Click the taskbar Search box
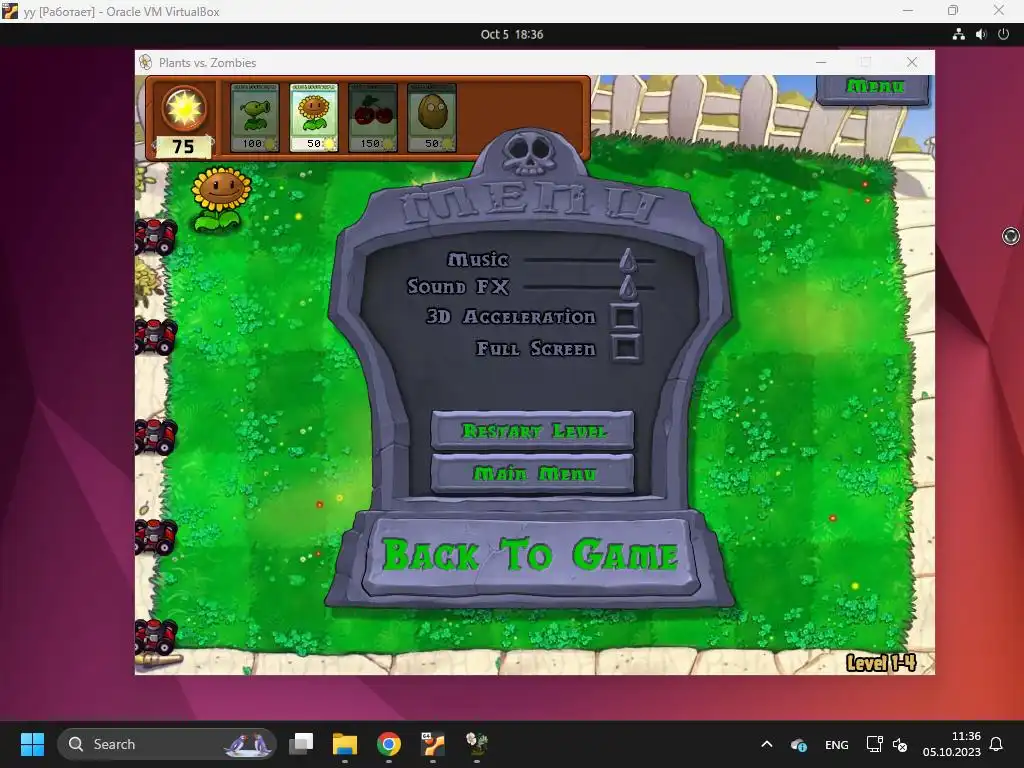 pos(167,744)
